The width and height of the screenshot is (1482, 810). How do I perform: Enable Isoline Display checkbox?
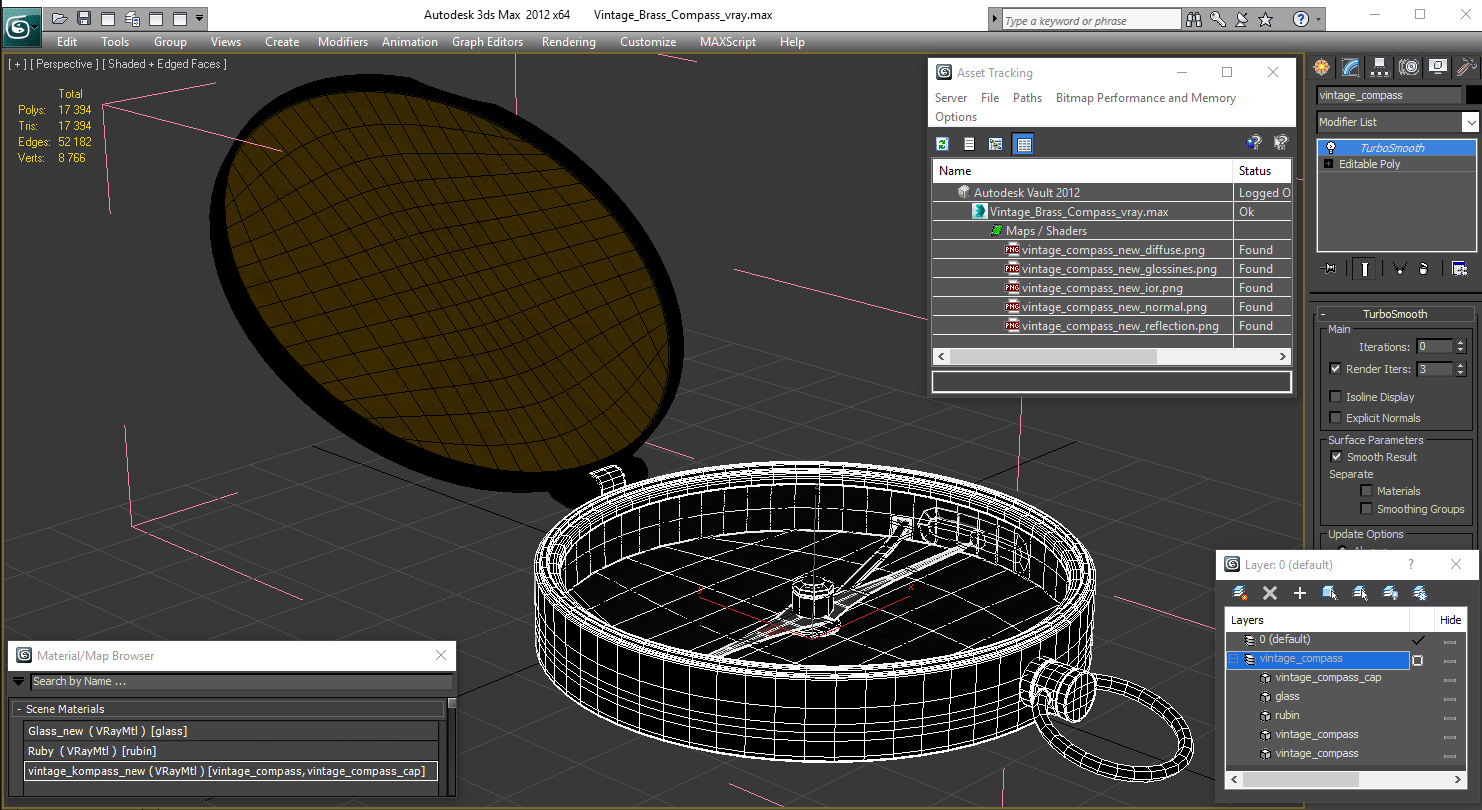[x=1335, y=397]
